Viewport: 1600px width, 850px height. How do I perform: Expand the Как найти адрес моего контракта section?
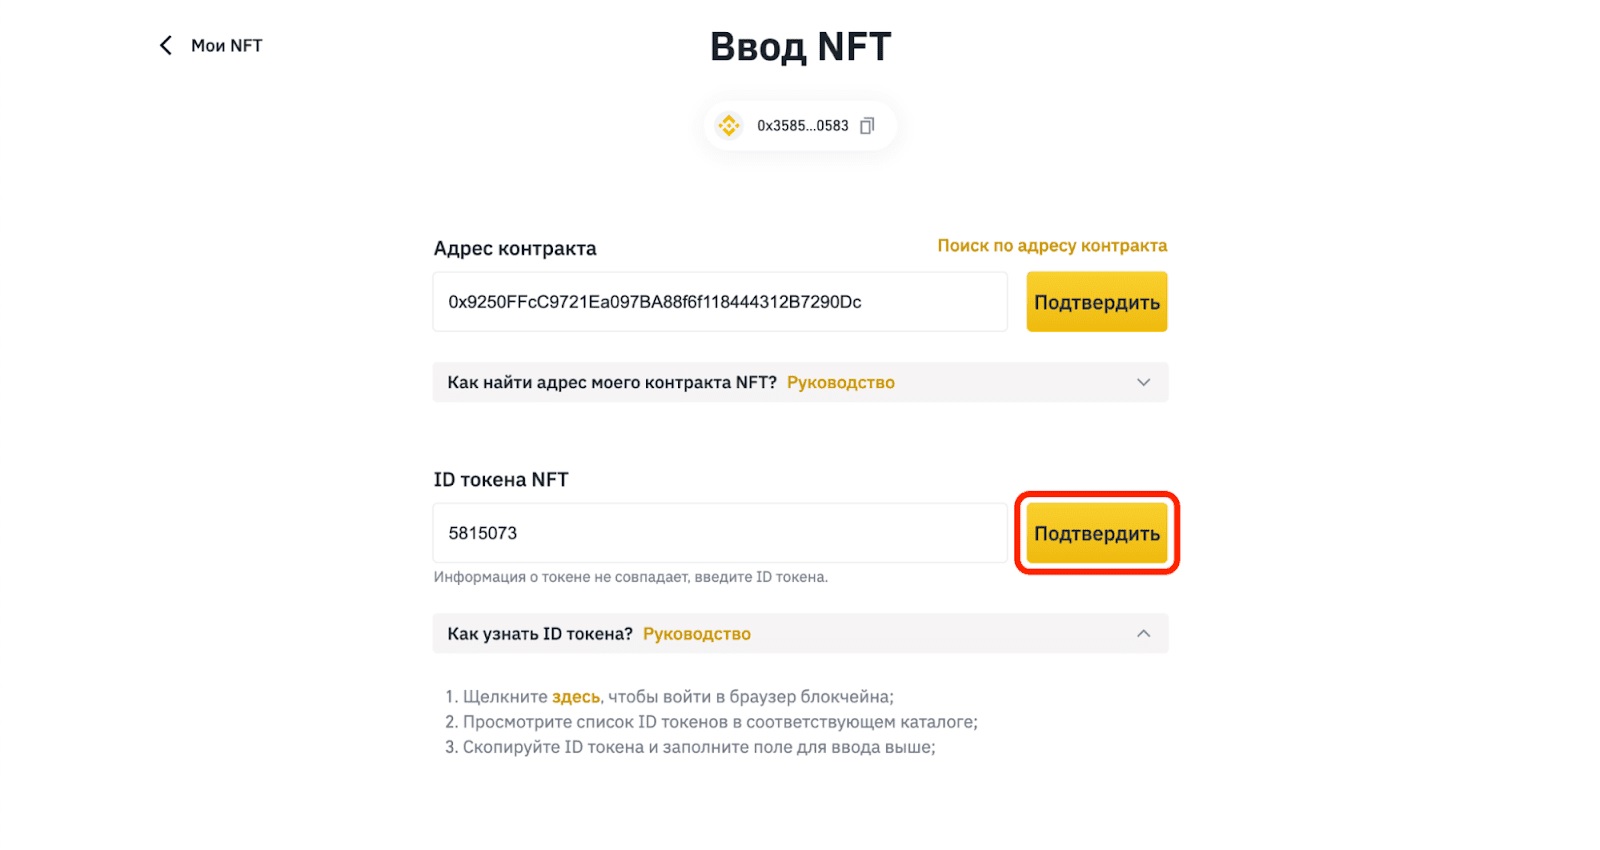point(1143,382)
